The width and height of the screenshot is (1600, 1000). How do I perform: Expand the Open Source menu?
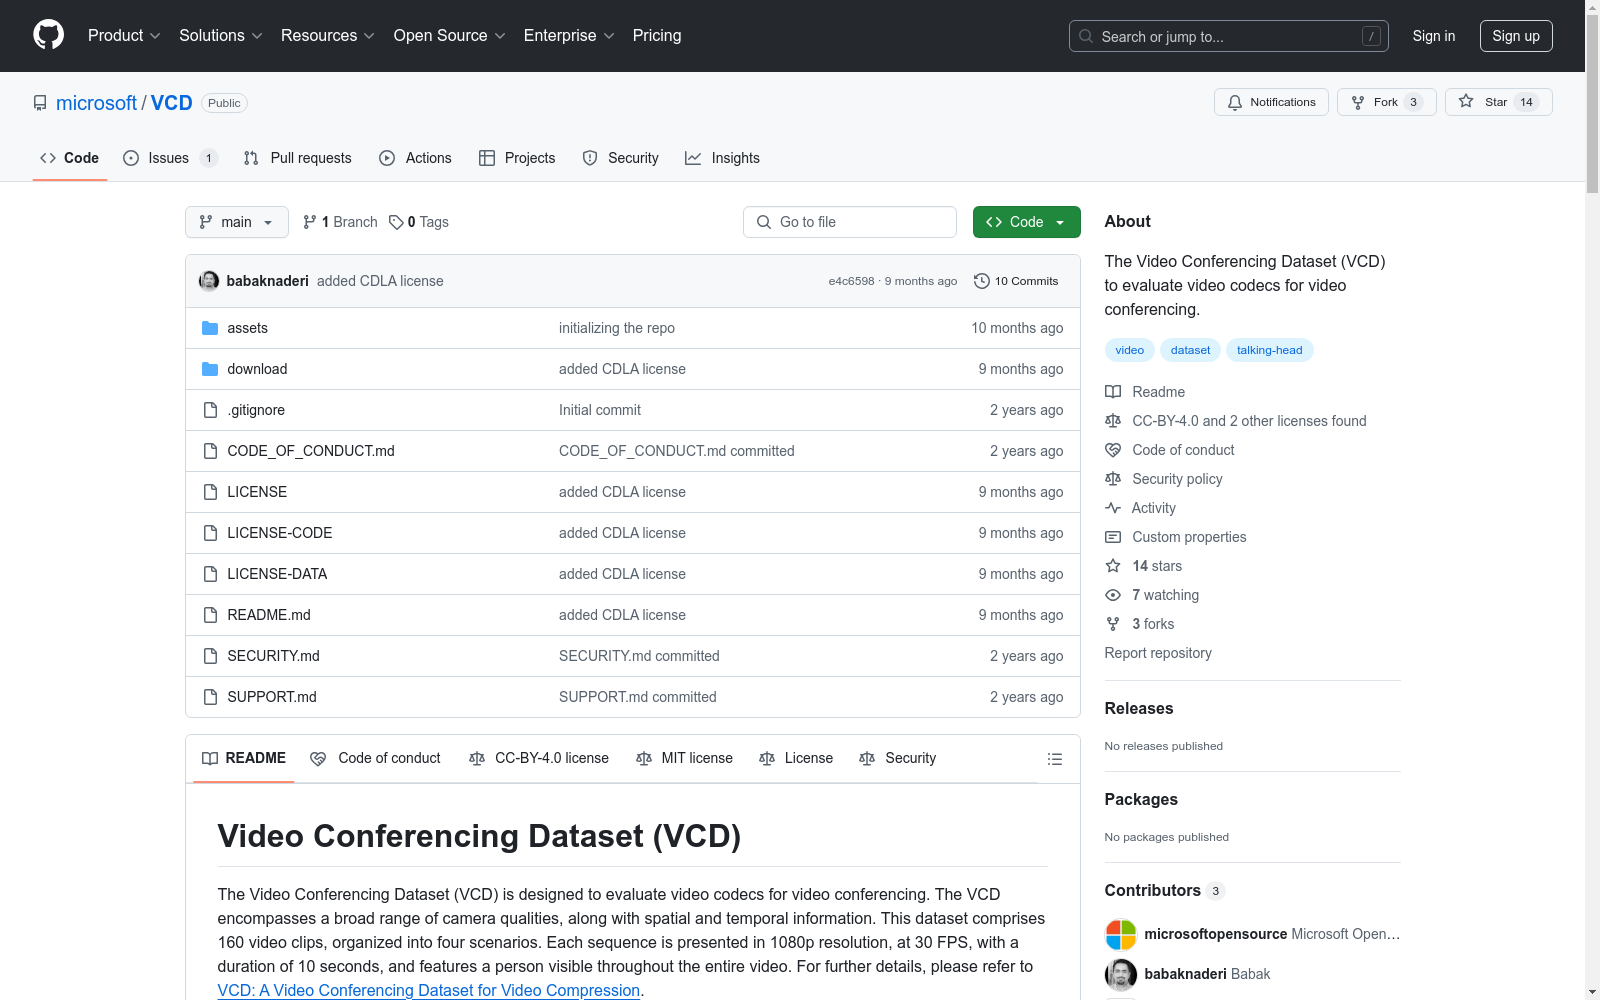click(x=449, y=35)
